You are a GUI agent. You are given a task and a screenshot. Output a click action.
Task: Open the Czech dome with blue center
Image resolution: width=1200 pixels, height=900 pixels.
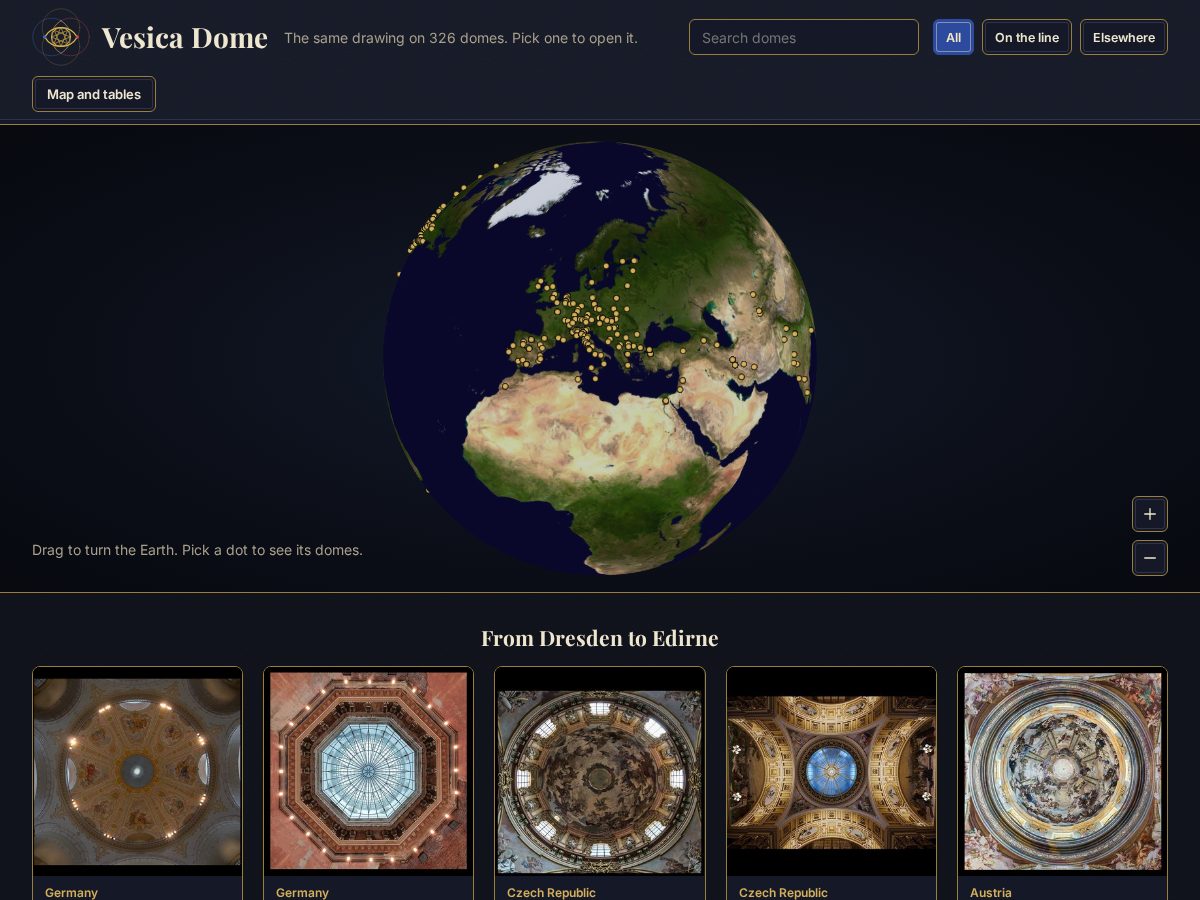tap(831, 771)
